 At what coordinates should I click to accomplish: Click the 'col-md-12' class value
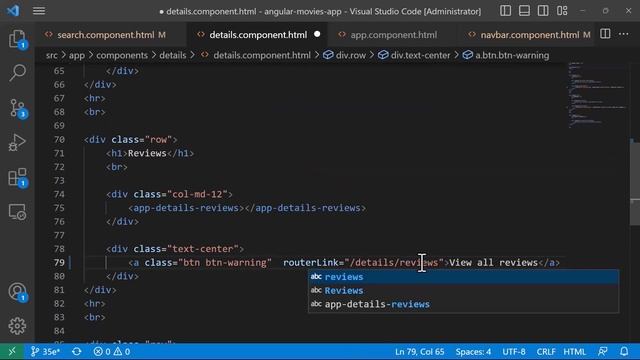197,194
